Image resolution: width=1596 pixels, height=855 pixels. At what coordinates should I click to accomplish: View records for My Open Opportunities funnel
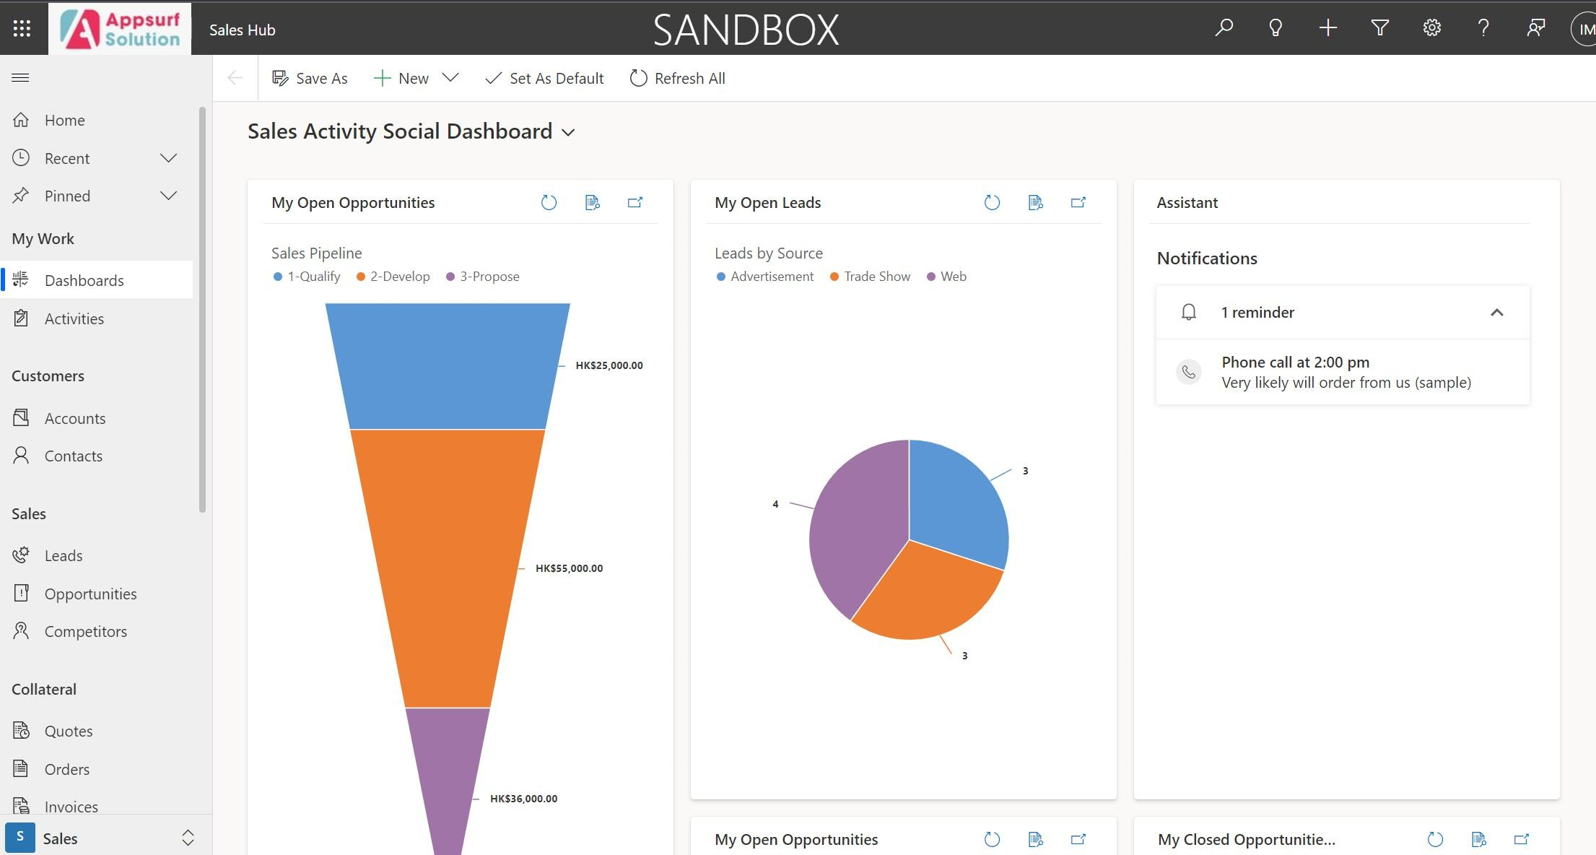pyautogui.click(x=592, y=202)
